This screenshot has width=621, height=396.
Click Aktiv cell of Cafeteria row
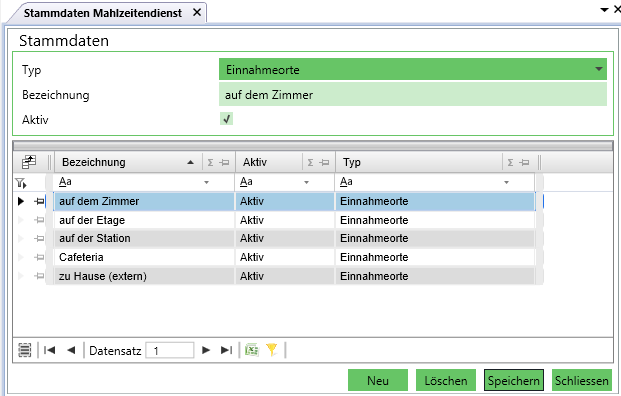coord(285,257)
